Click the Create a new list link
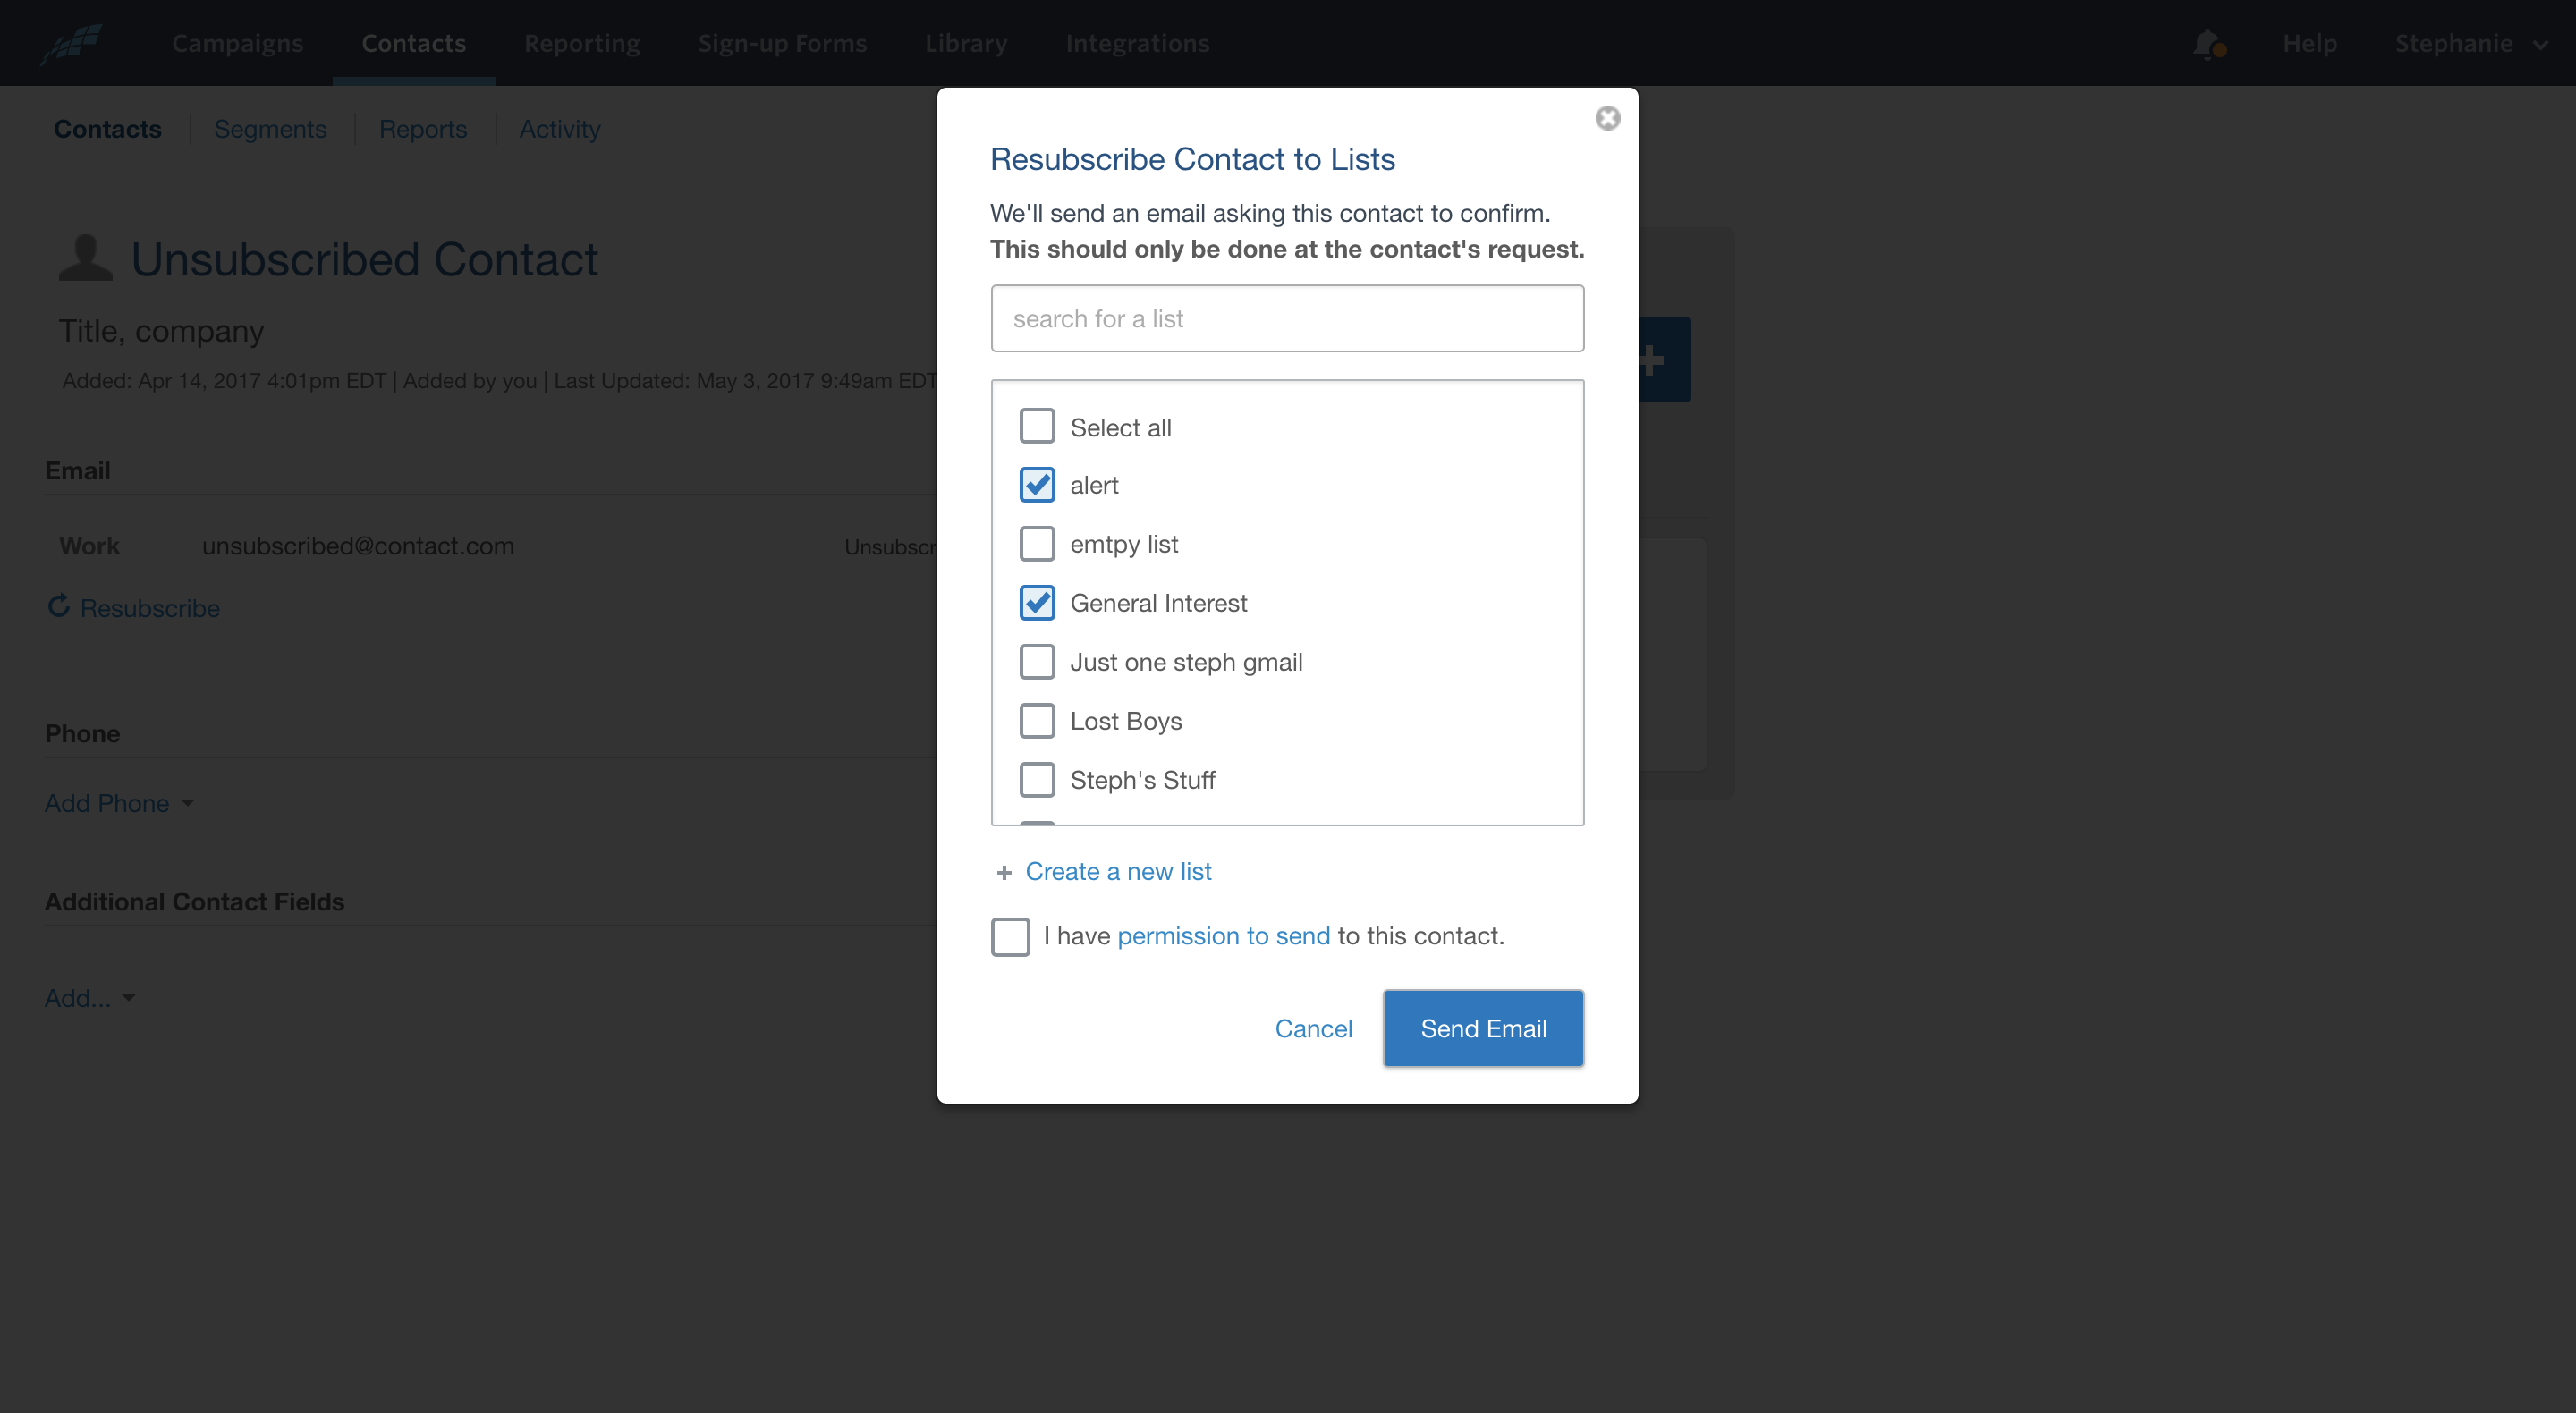 pos(1118,872)
